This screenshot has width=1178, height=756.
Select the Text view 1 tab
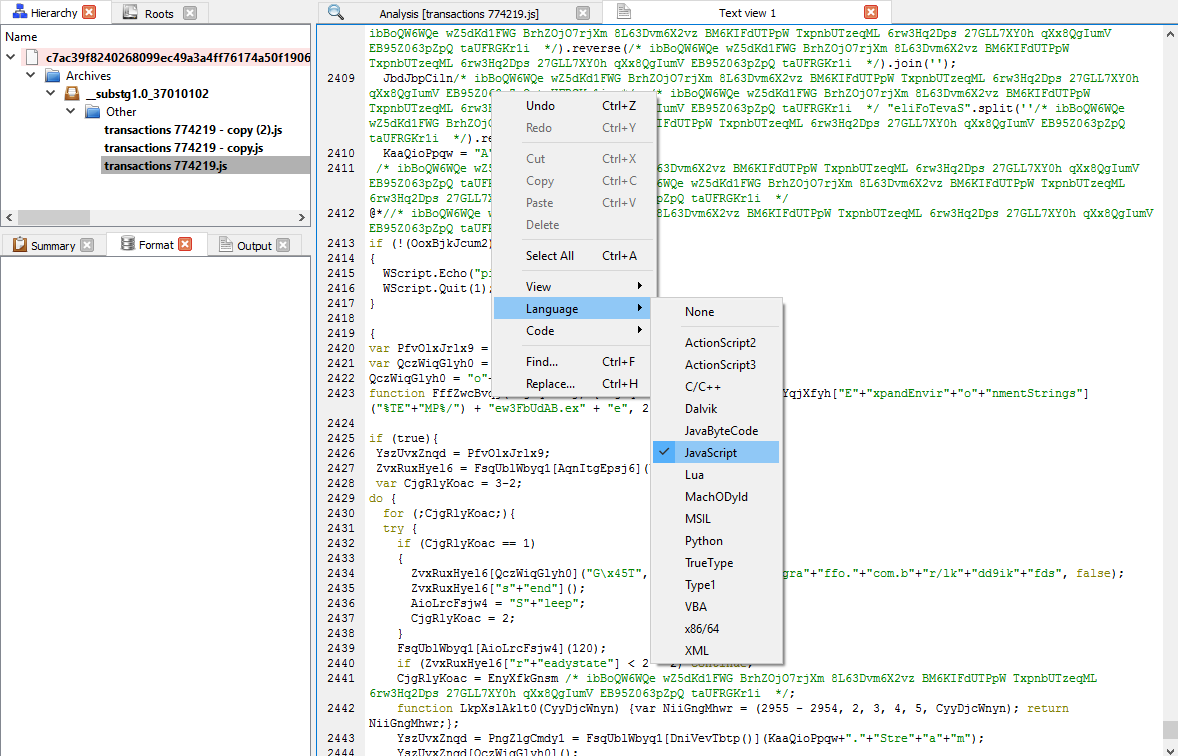[x=747, y=12]
